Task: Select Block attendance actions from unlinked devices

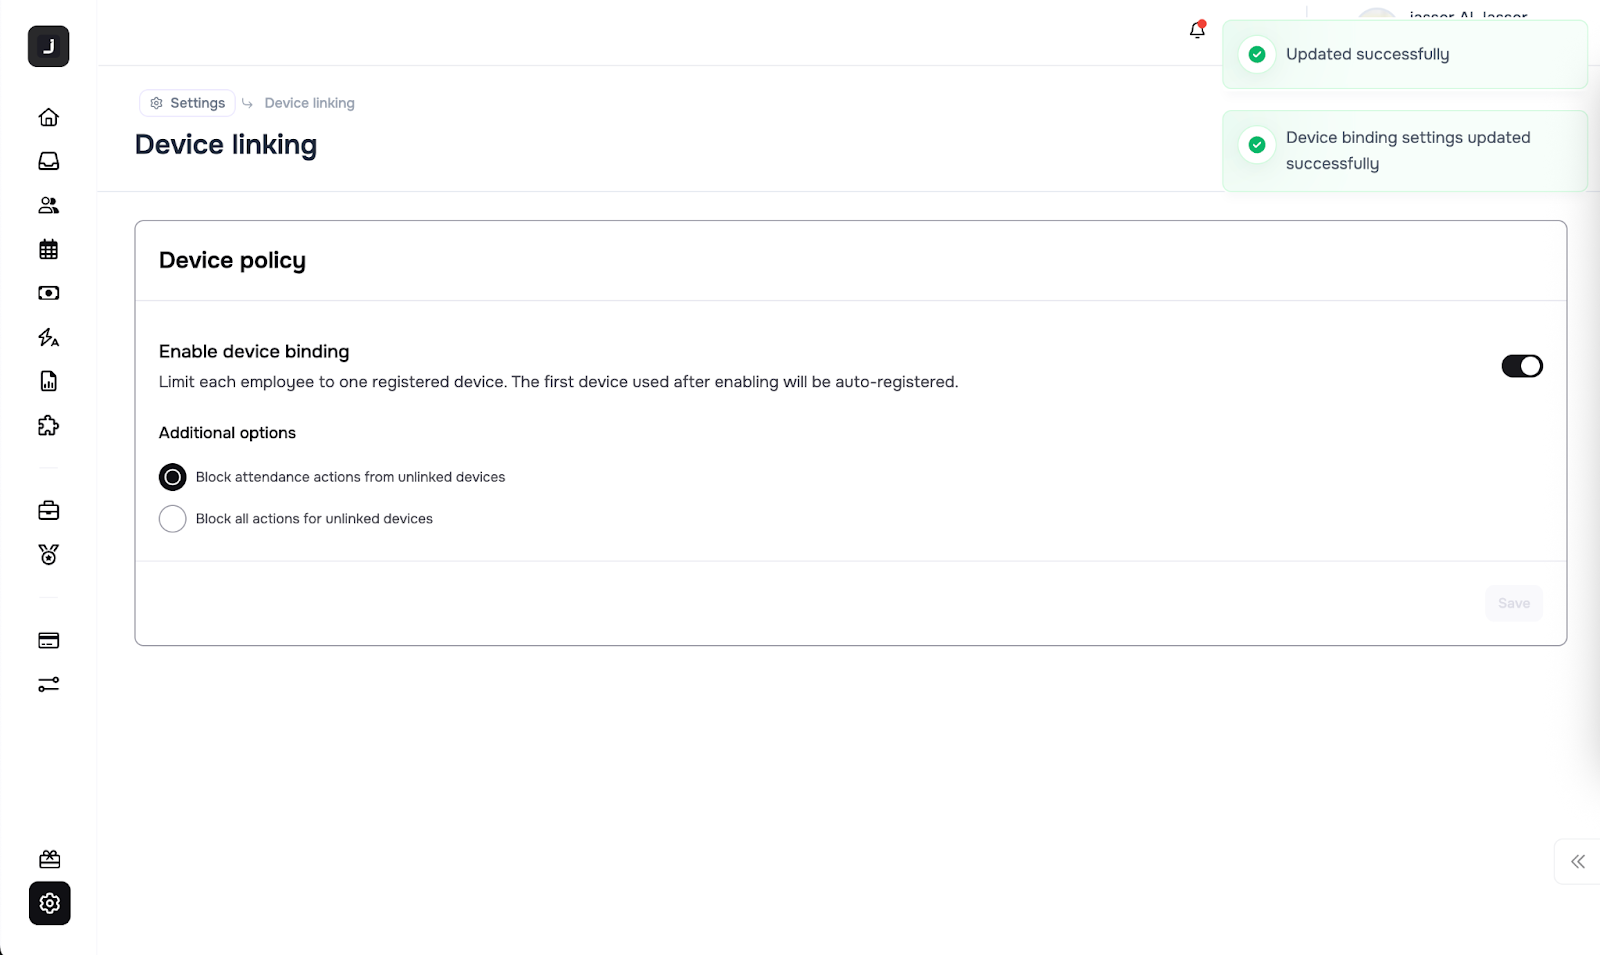Action: 173,477
